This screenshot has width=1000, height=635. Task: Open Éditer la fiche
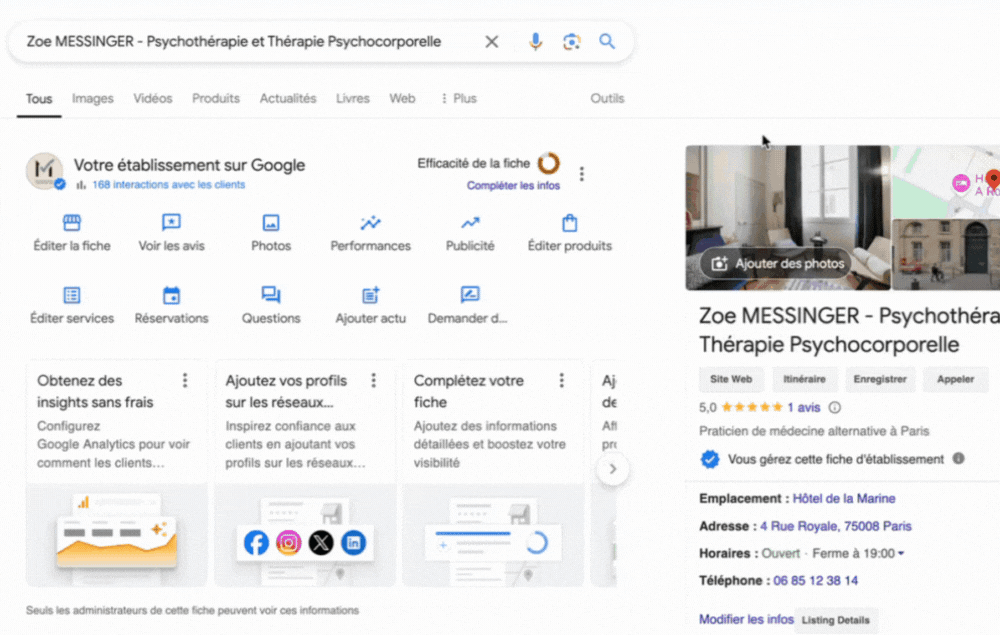[x=72, y=223]
